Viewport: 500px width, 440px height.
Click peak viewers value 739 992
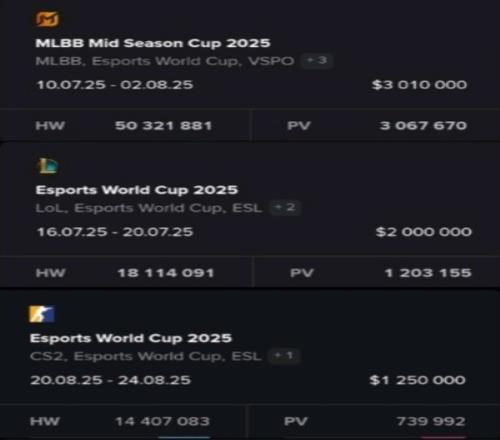pos(431,421)
